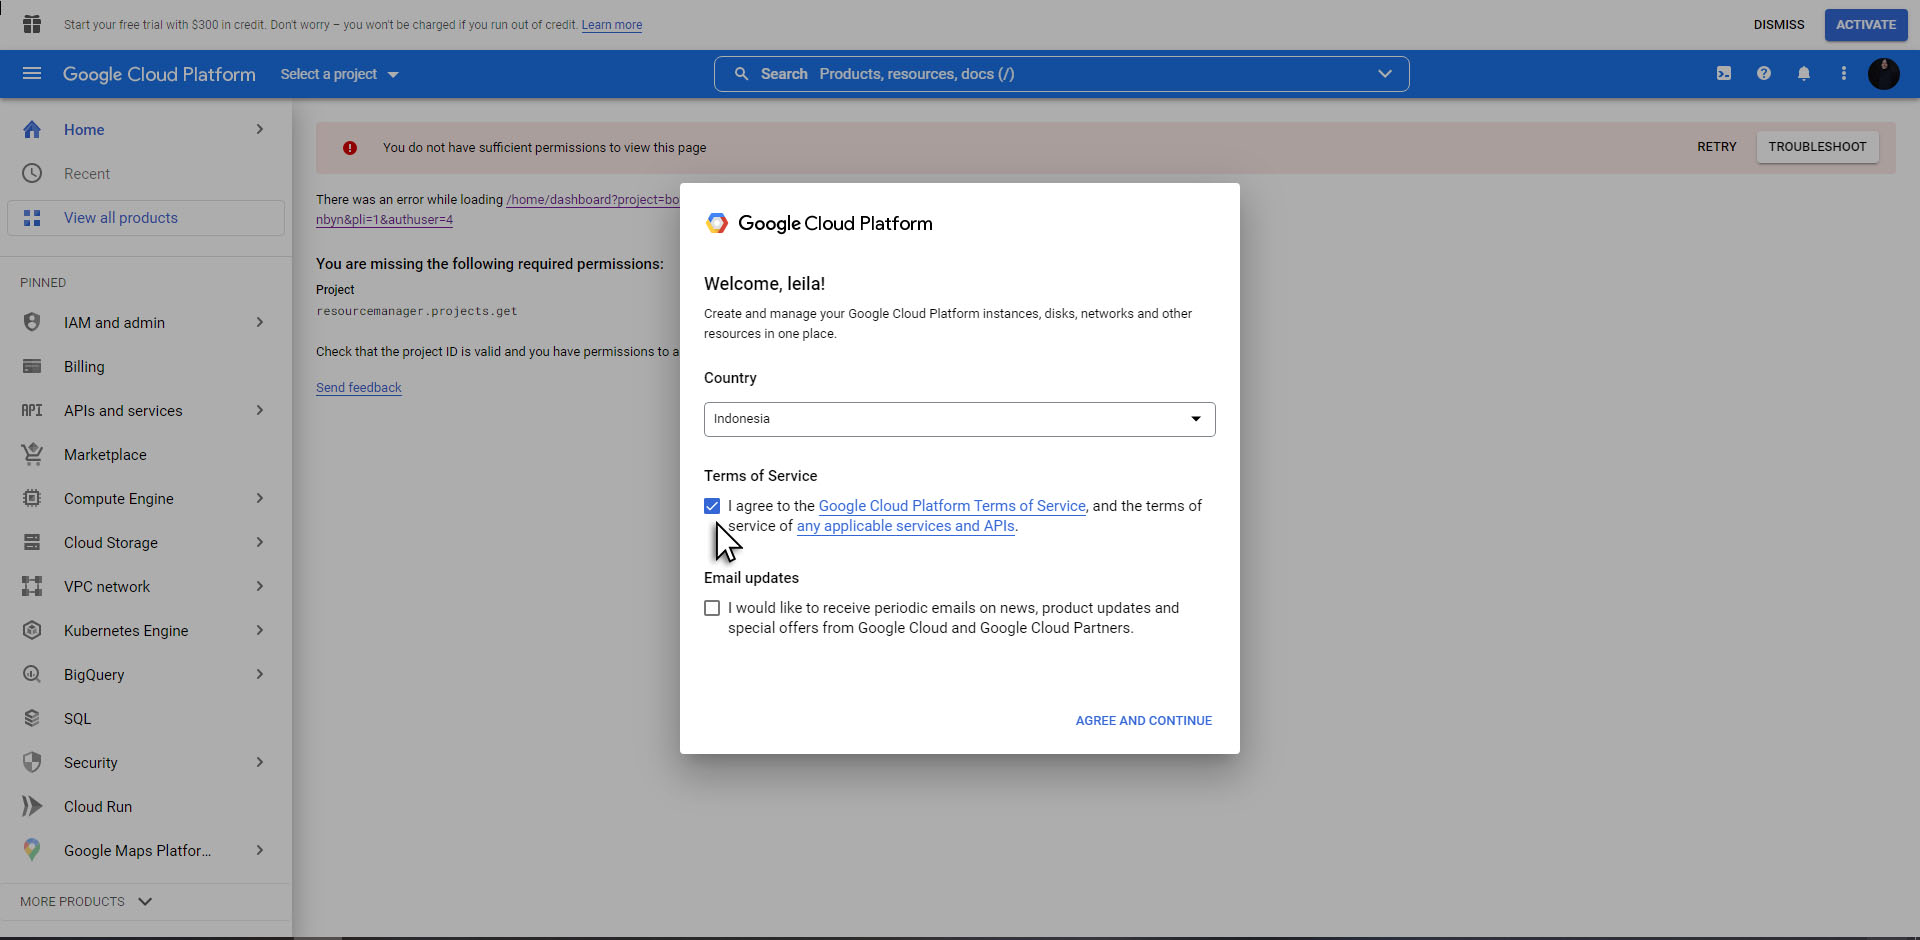Select View all products in sidebar
This screenshot has height=940, width=1920.
click(121, 218)
